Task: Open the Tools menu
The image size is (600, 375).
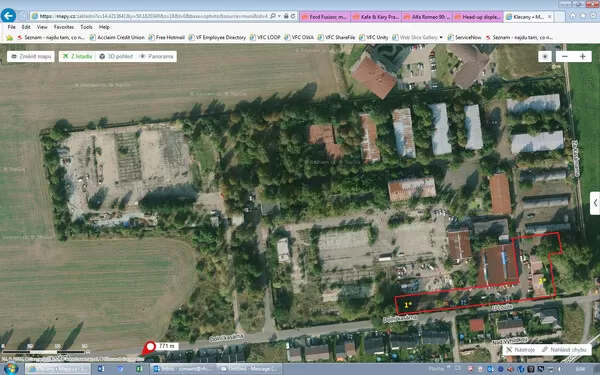Action: tap(86, 27)
